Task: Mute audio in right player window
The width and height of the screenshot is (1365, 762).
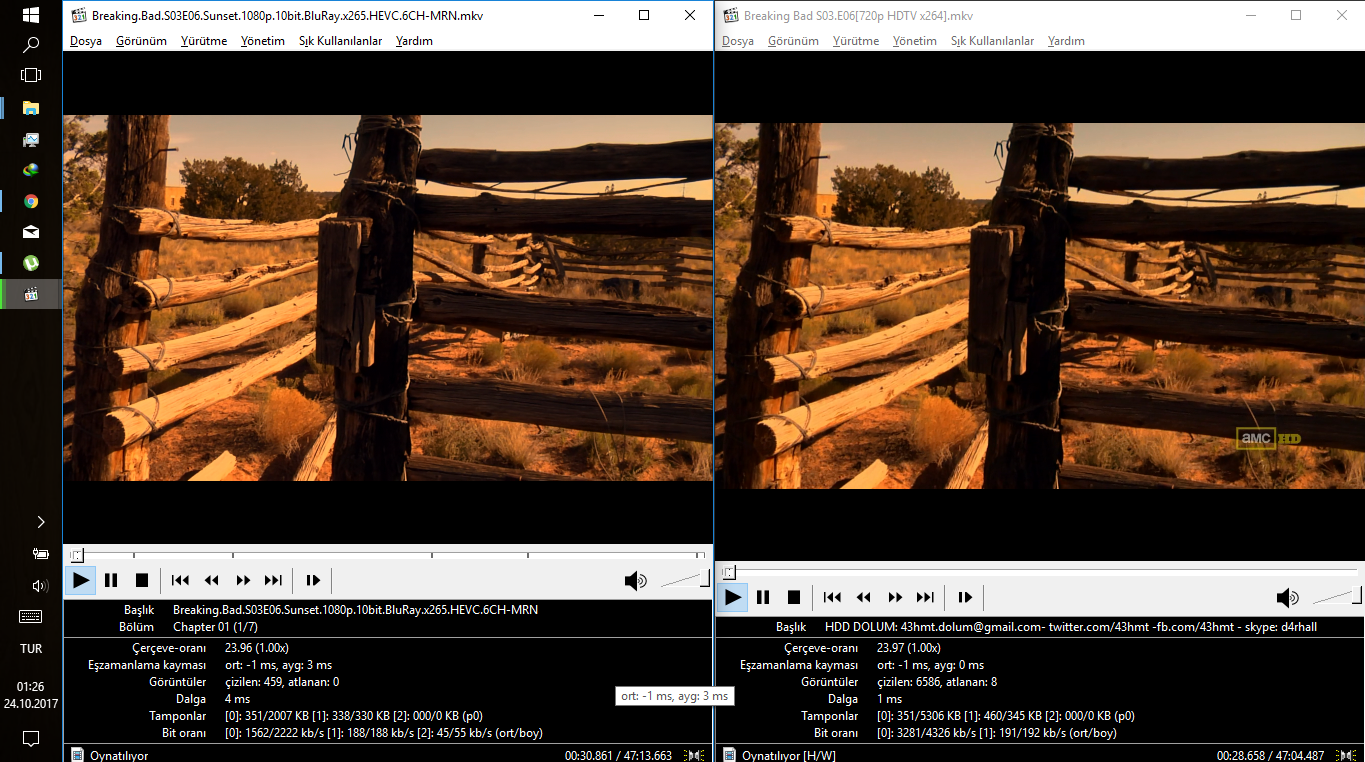Action: (x=1287, y=597)
